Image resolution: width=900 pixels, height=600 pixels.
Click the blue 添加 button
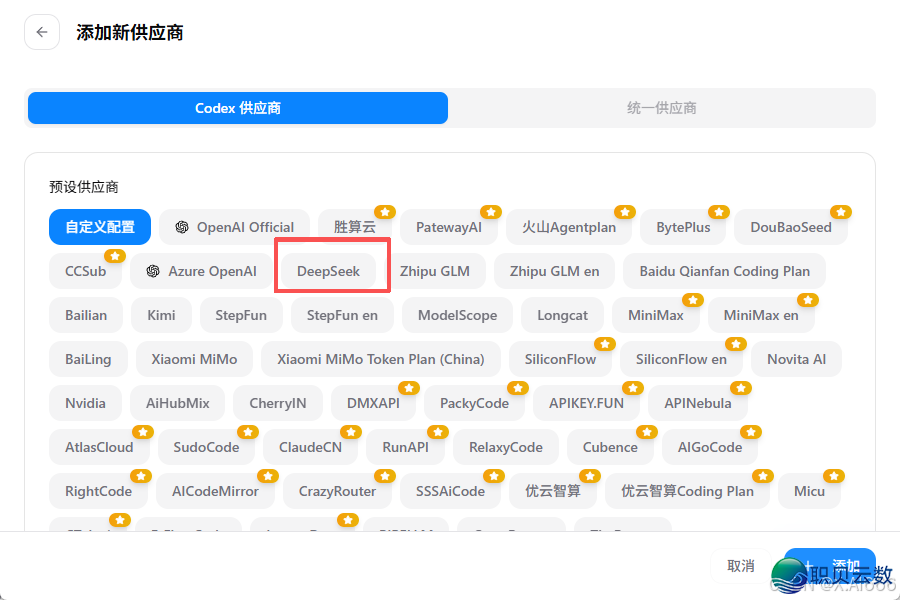click(x=830, y=566)
